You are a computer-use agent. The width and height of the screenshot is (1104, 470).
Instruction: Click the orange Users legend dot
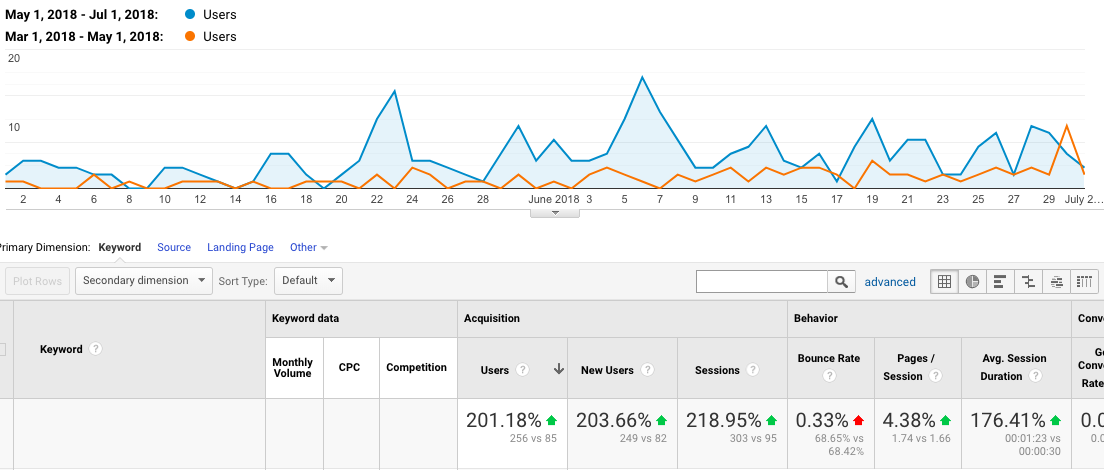[189, 37]
